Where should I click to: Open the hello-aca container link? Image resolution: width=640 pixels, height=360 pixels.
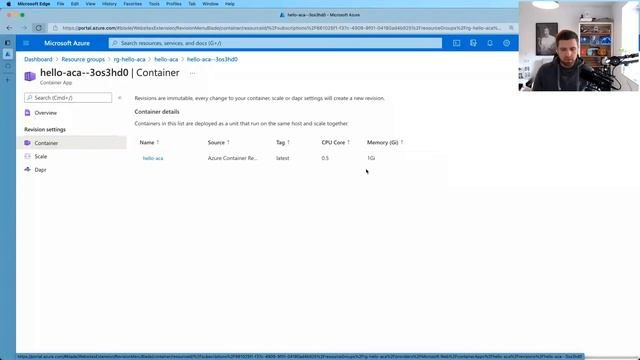click(x=153, y=158)
